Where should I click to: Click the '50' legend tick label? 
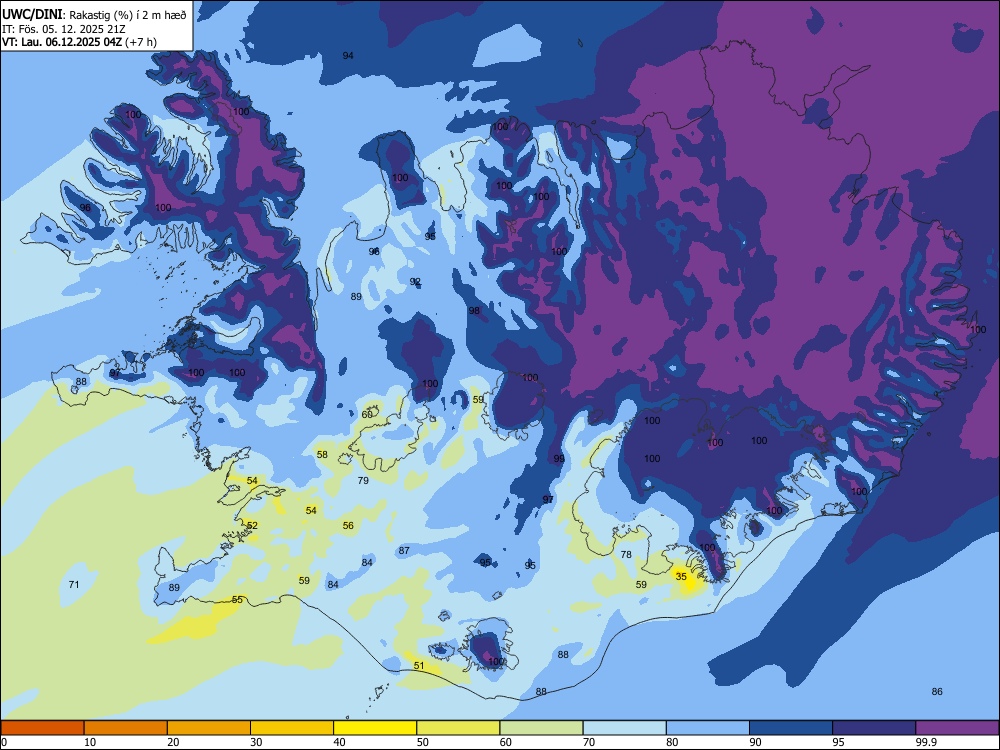pos(423,742)
